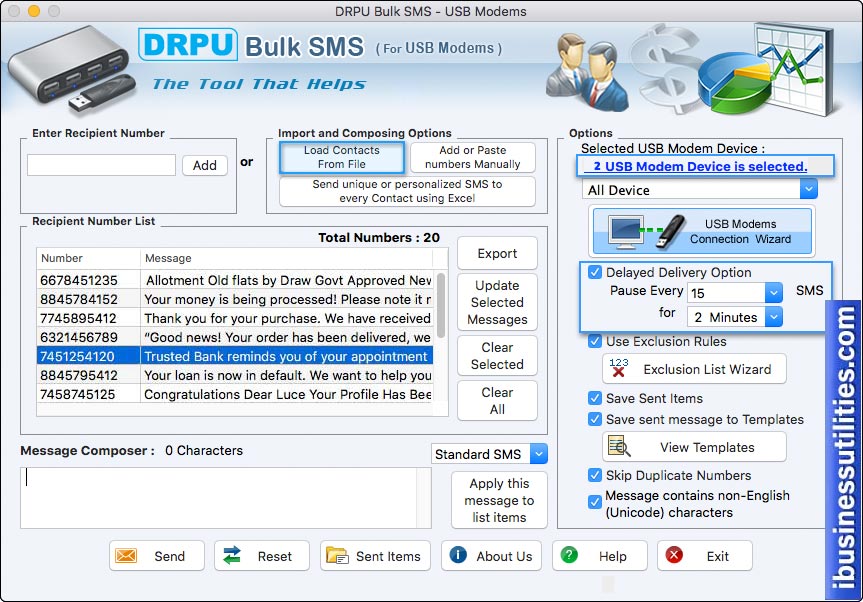Toggle Save sent message to Templates

595,419
